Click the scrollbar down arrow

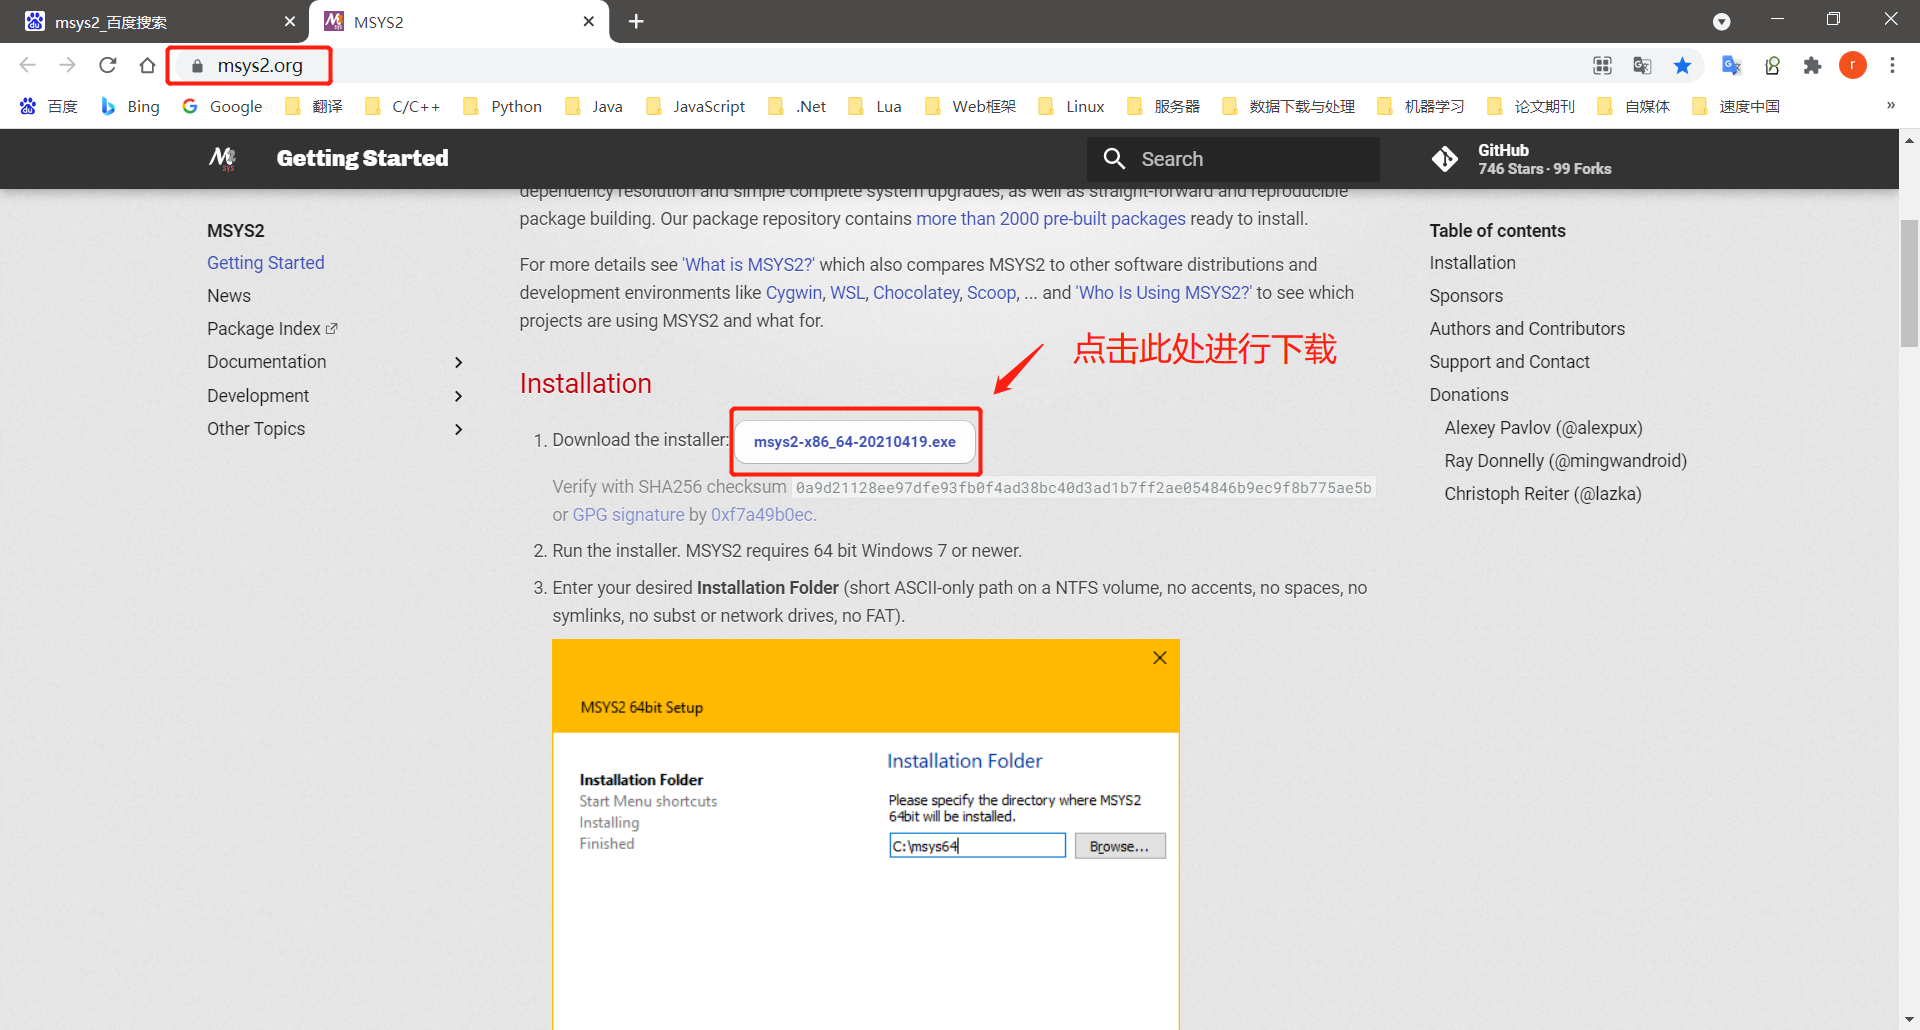click(1909, 1019)
